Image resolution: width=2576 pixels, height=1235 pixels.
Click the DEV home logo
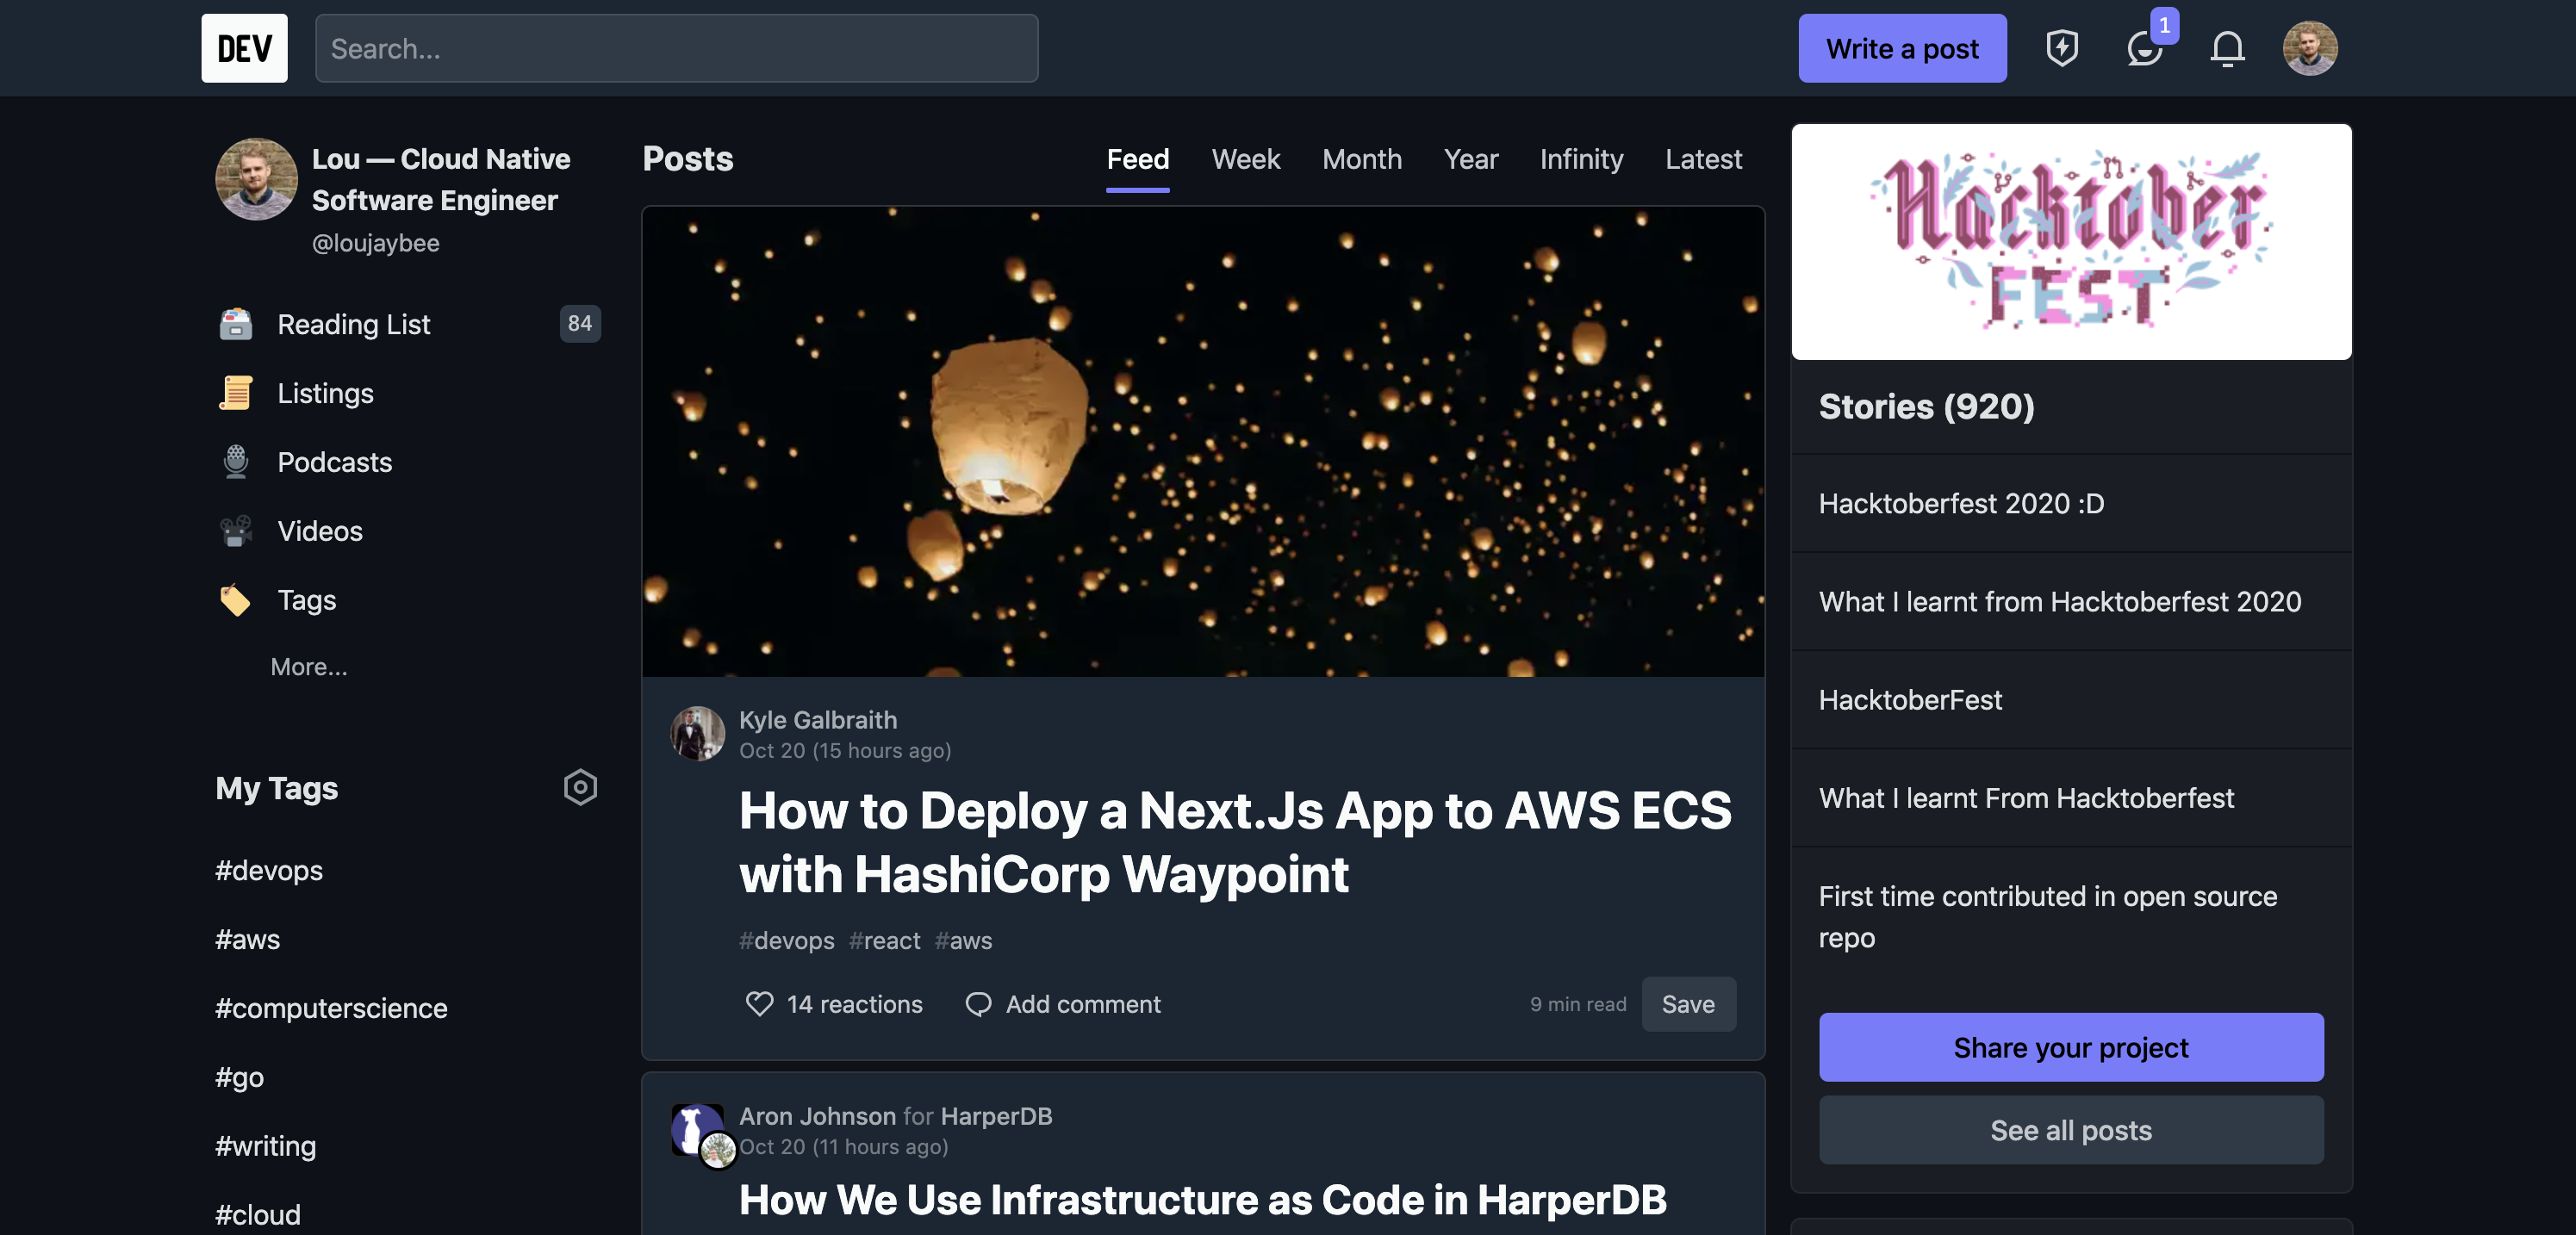[243, 47]
